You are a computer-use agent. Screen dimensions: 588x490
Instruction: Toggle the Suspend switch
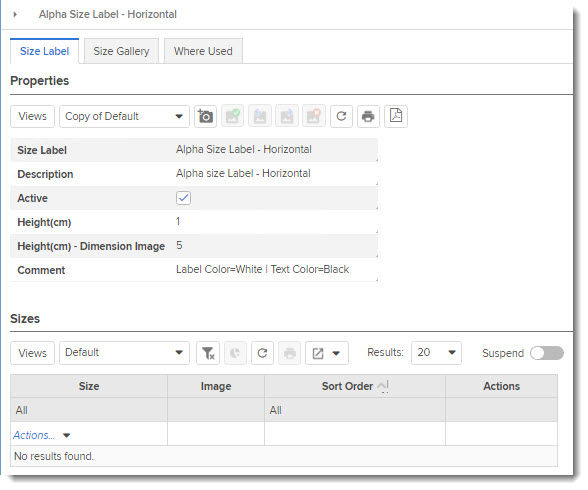547,353
